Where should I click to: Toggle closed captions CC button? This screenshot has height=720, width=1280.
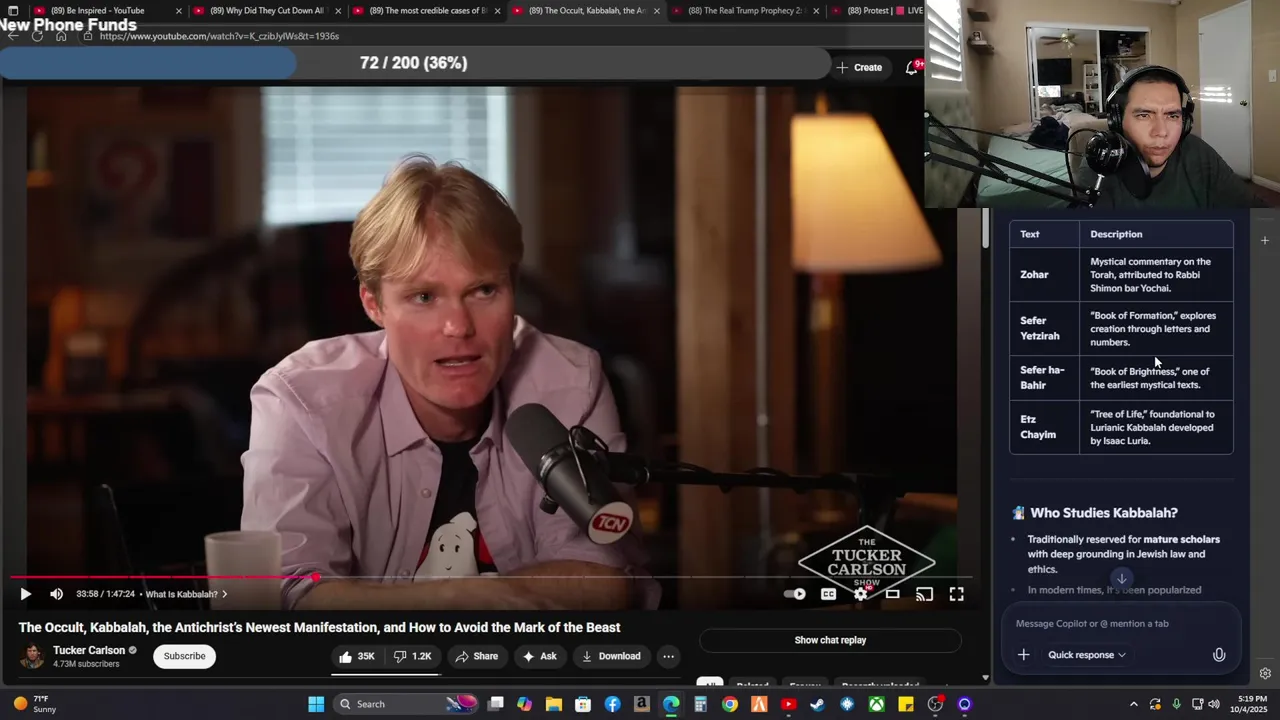pos(828,594)
